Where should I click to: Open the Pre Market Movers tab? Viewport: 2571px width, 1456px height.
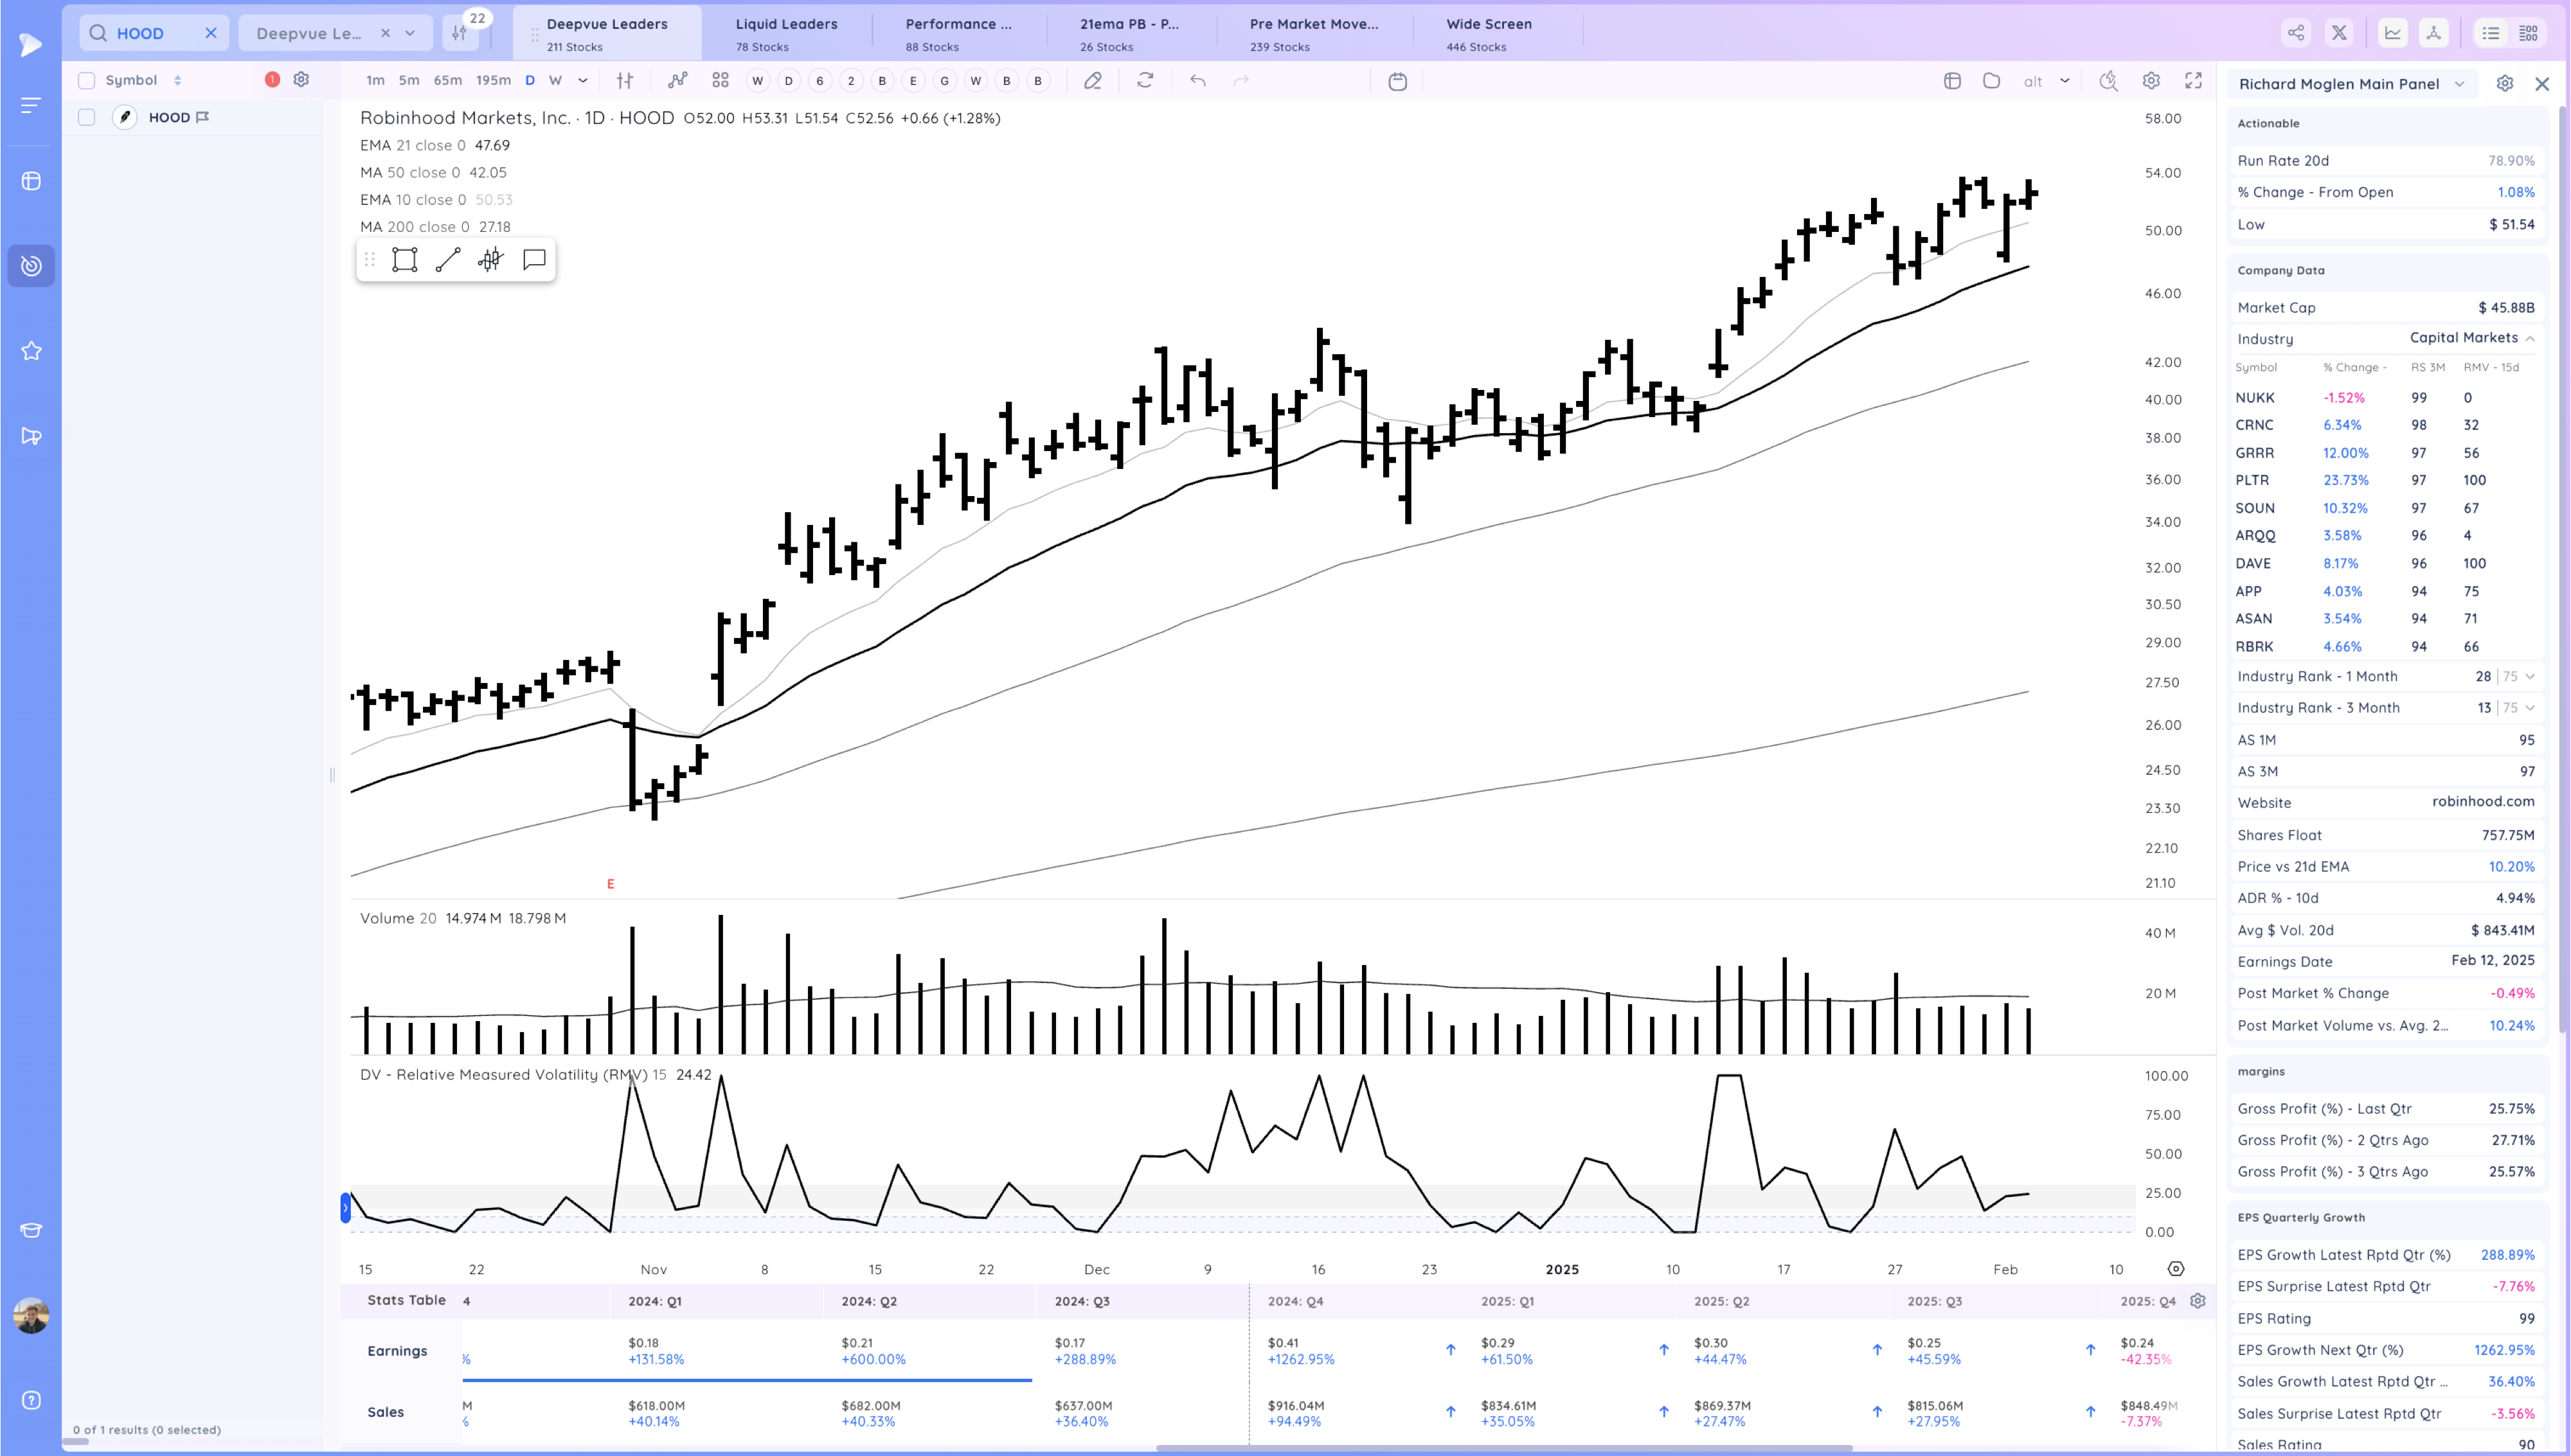click(x=1313, y=33)
